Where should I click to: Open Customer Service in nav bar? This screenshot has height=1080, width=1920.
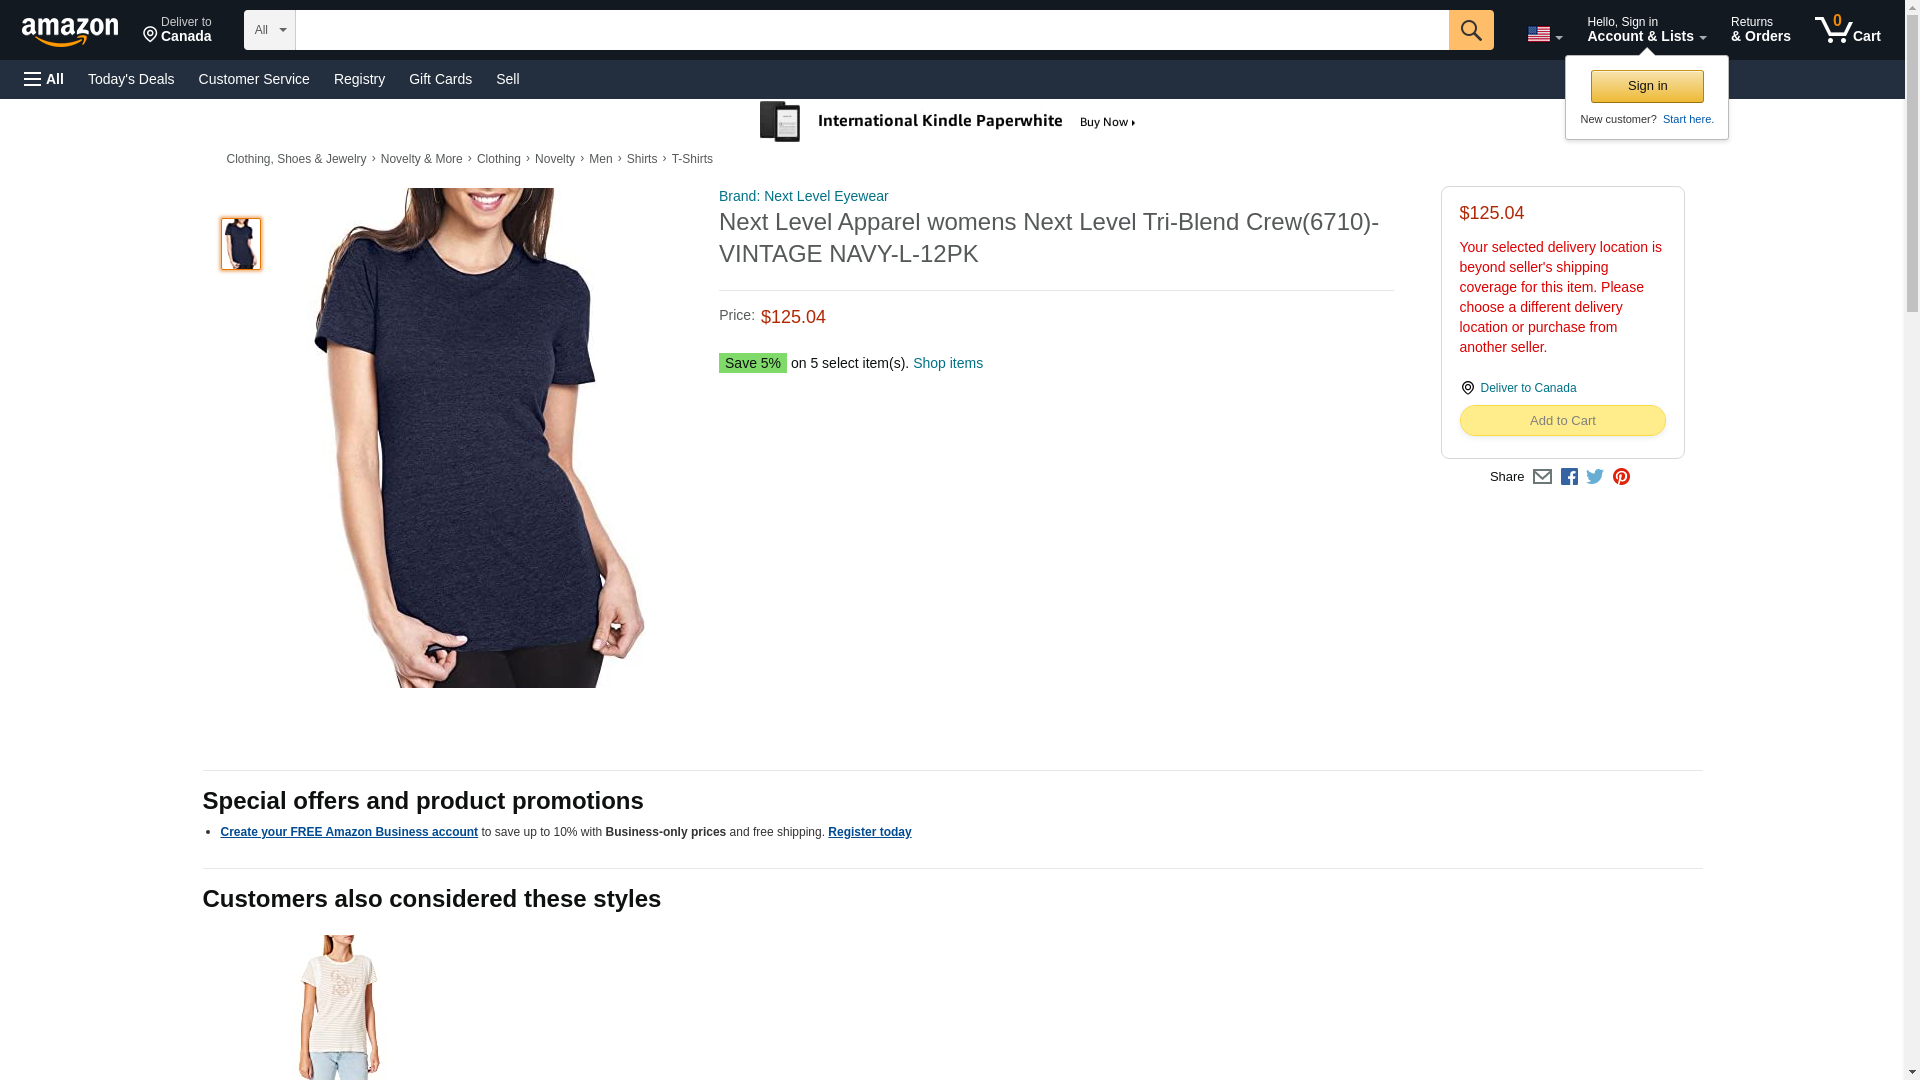click(x=254, y=79)
